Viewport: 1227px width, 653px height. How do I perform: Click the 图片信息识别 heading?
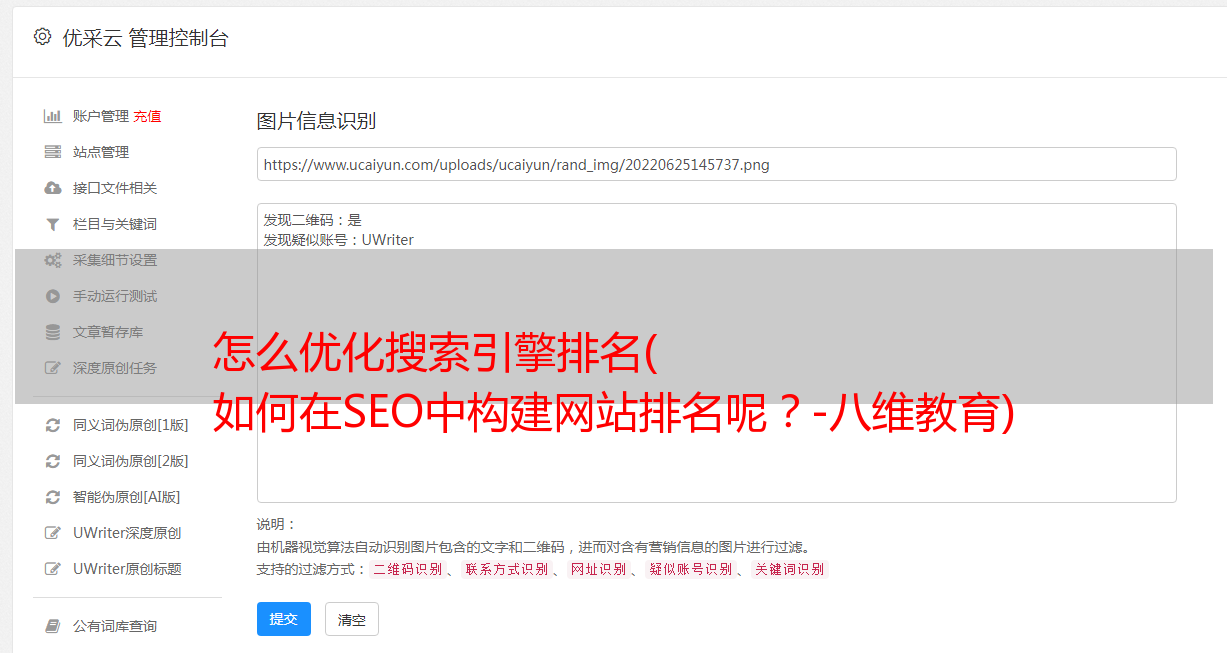point(316,122)
